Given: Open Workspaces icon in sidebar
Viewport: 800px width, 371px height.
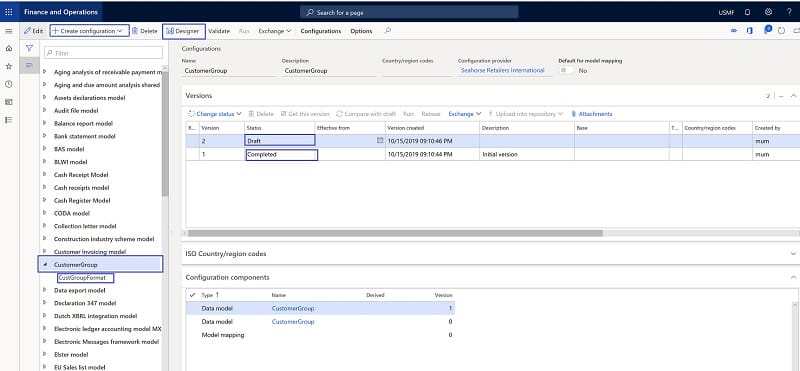Looking at the screenshot, I should pyautogui.click(x=9, y=102).
